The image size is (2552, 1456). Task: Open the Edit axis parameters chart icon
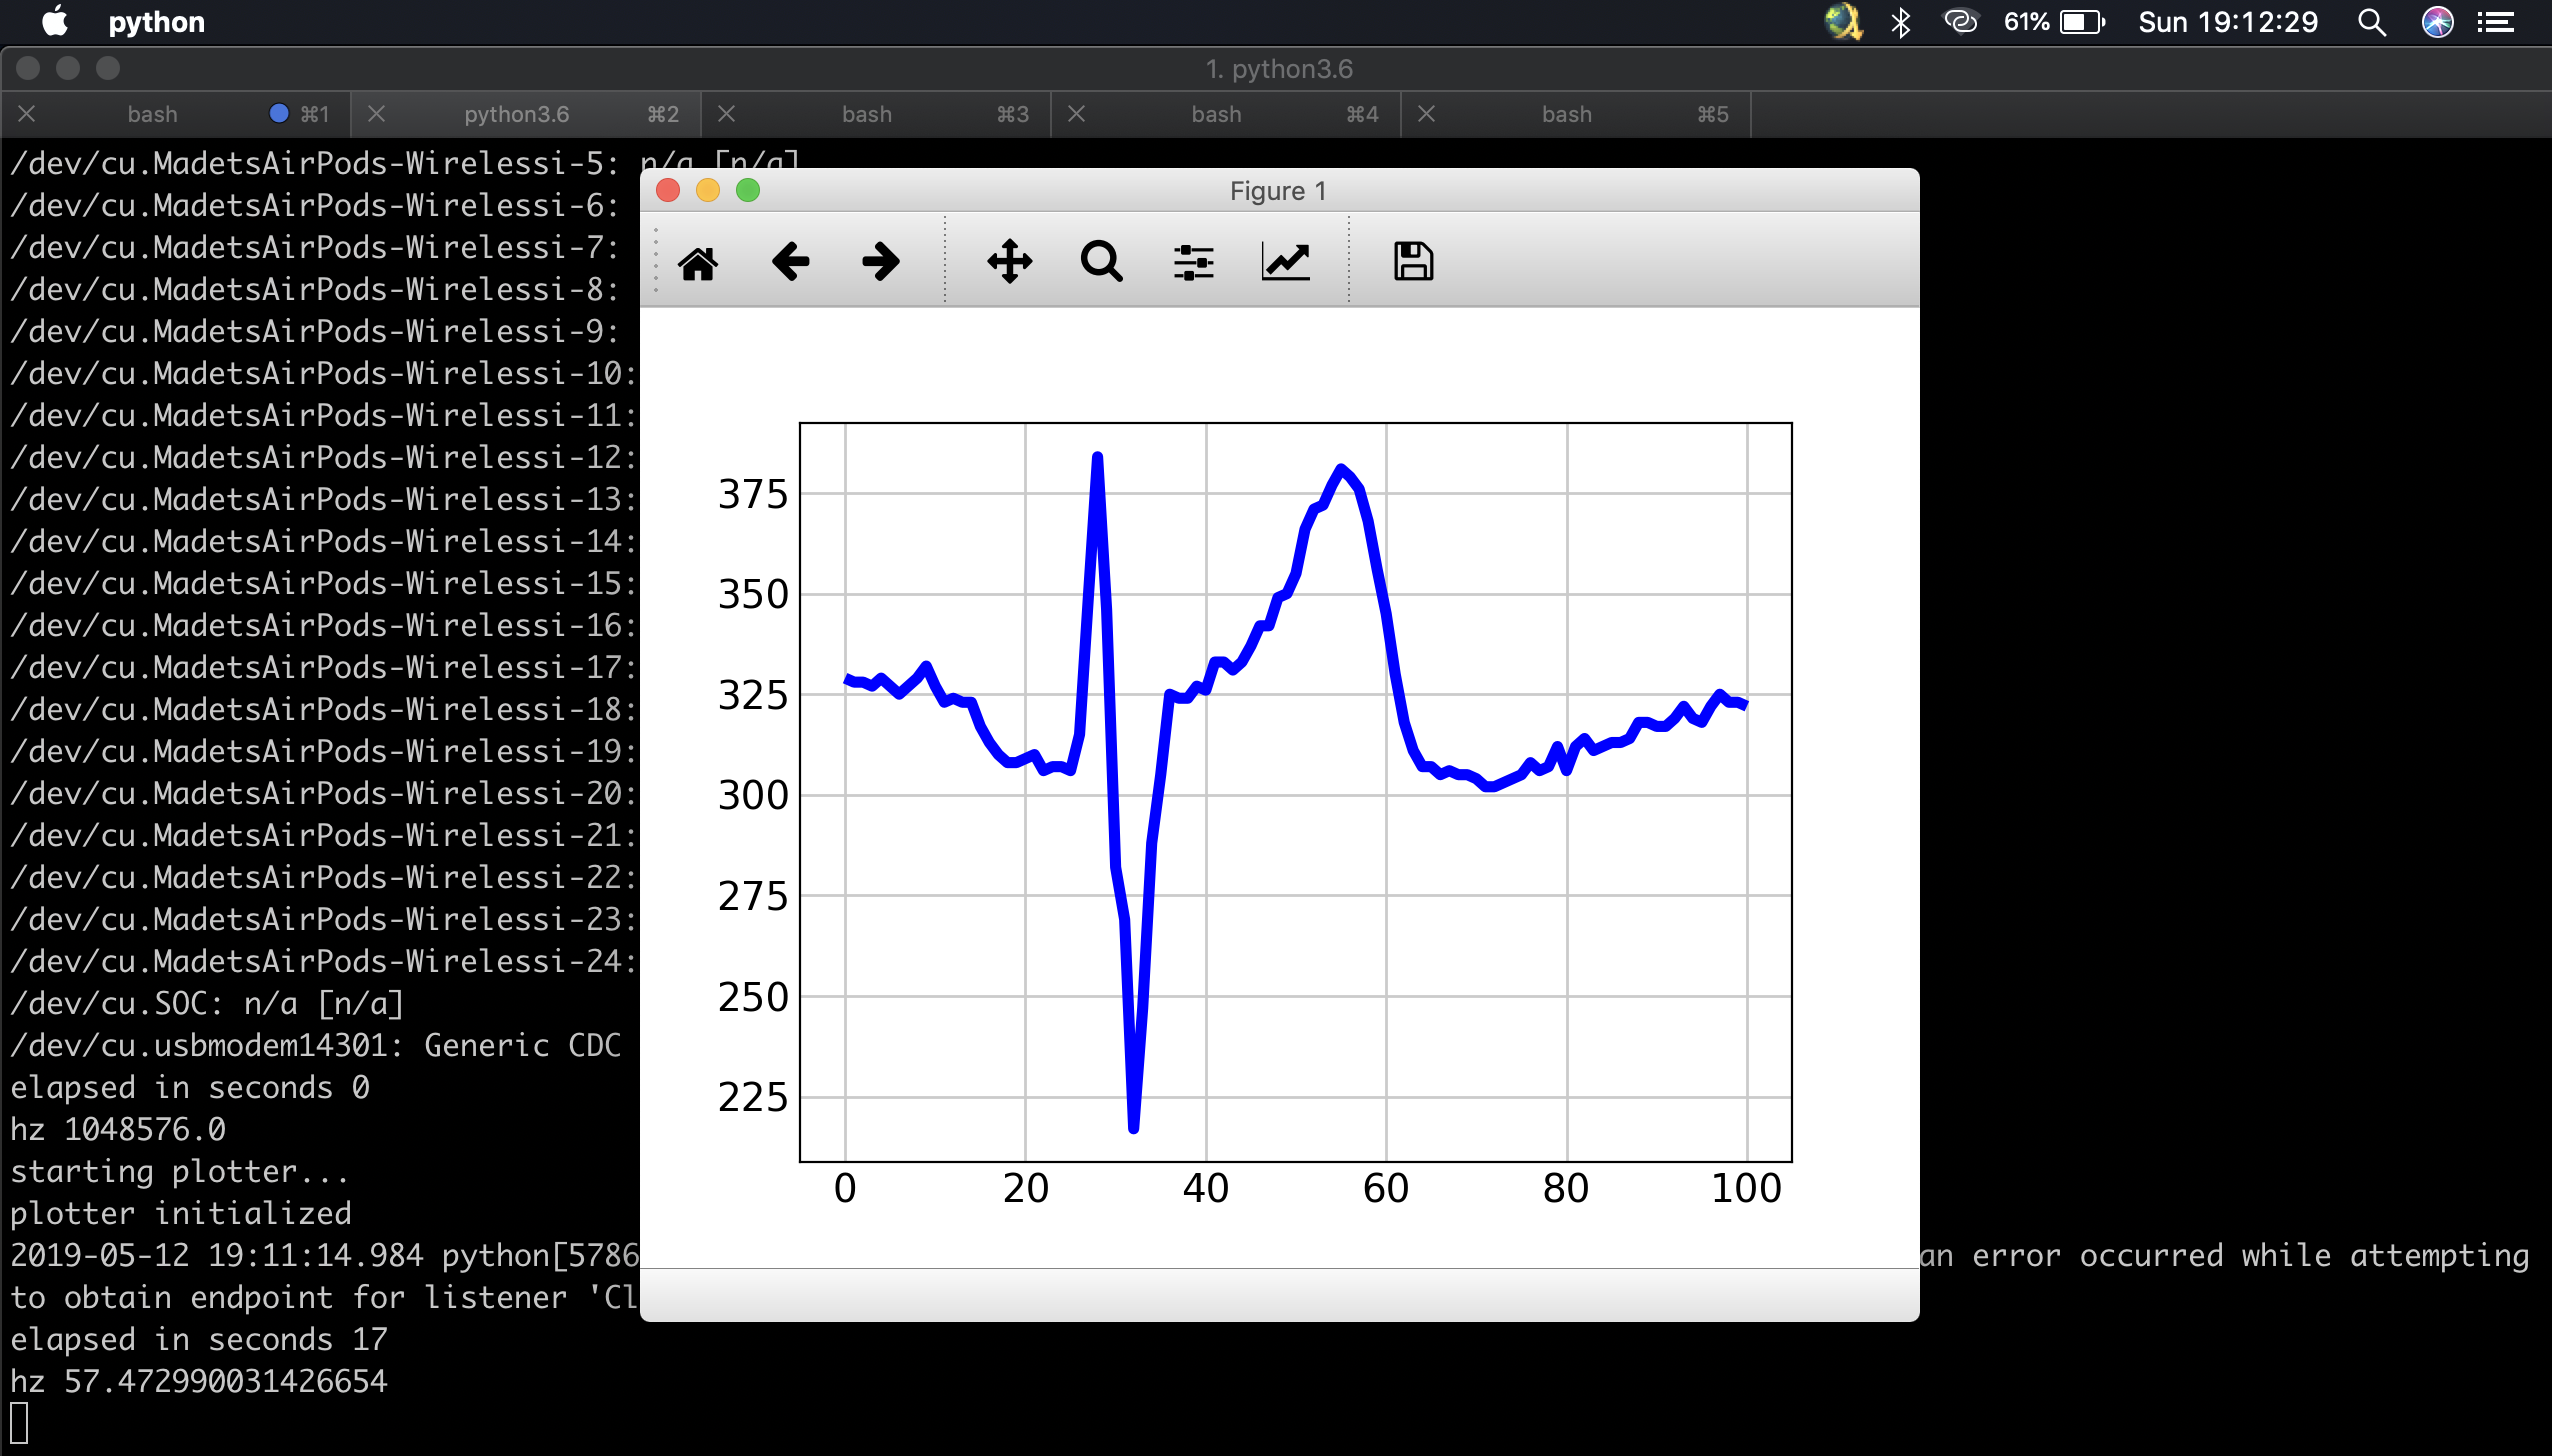(x=1285, y=262)
